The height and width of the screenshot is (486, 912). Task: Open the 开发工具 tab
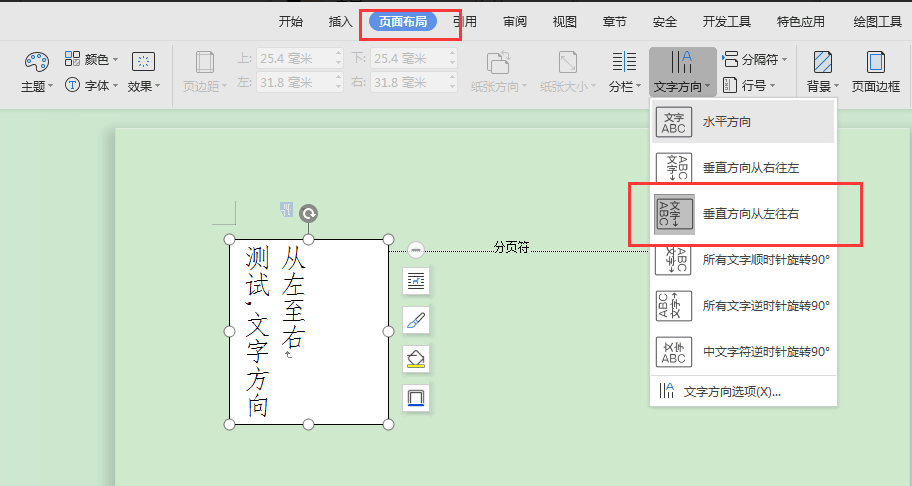[x=726, y=22]
